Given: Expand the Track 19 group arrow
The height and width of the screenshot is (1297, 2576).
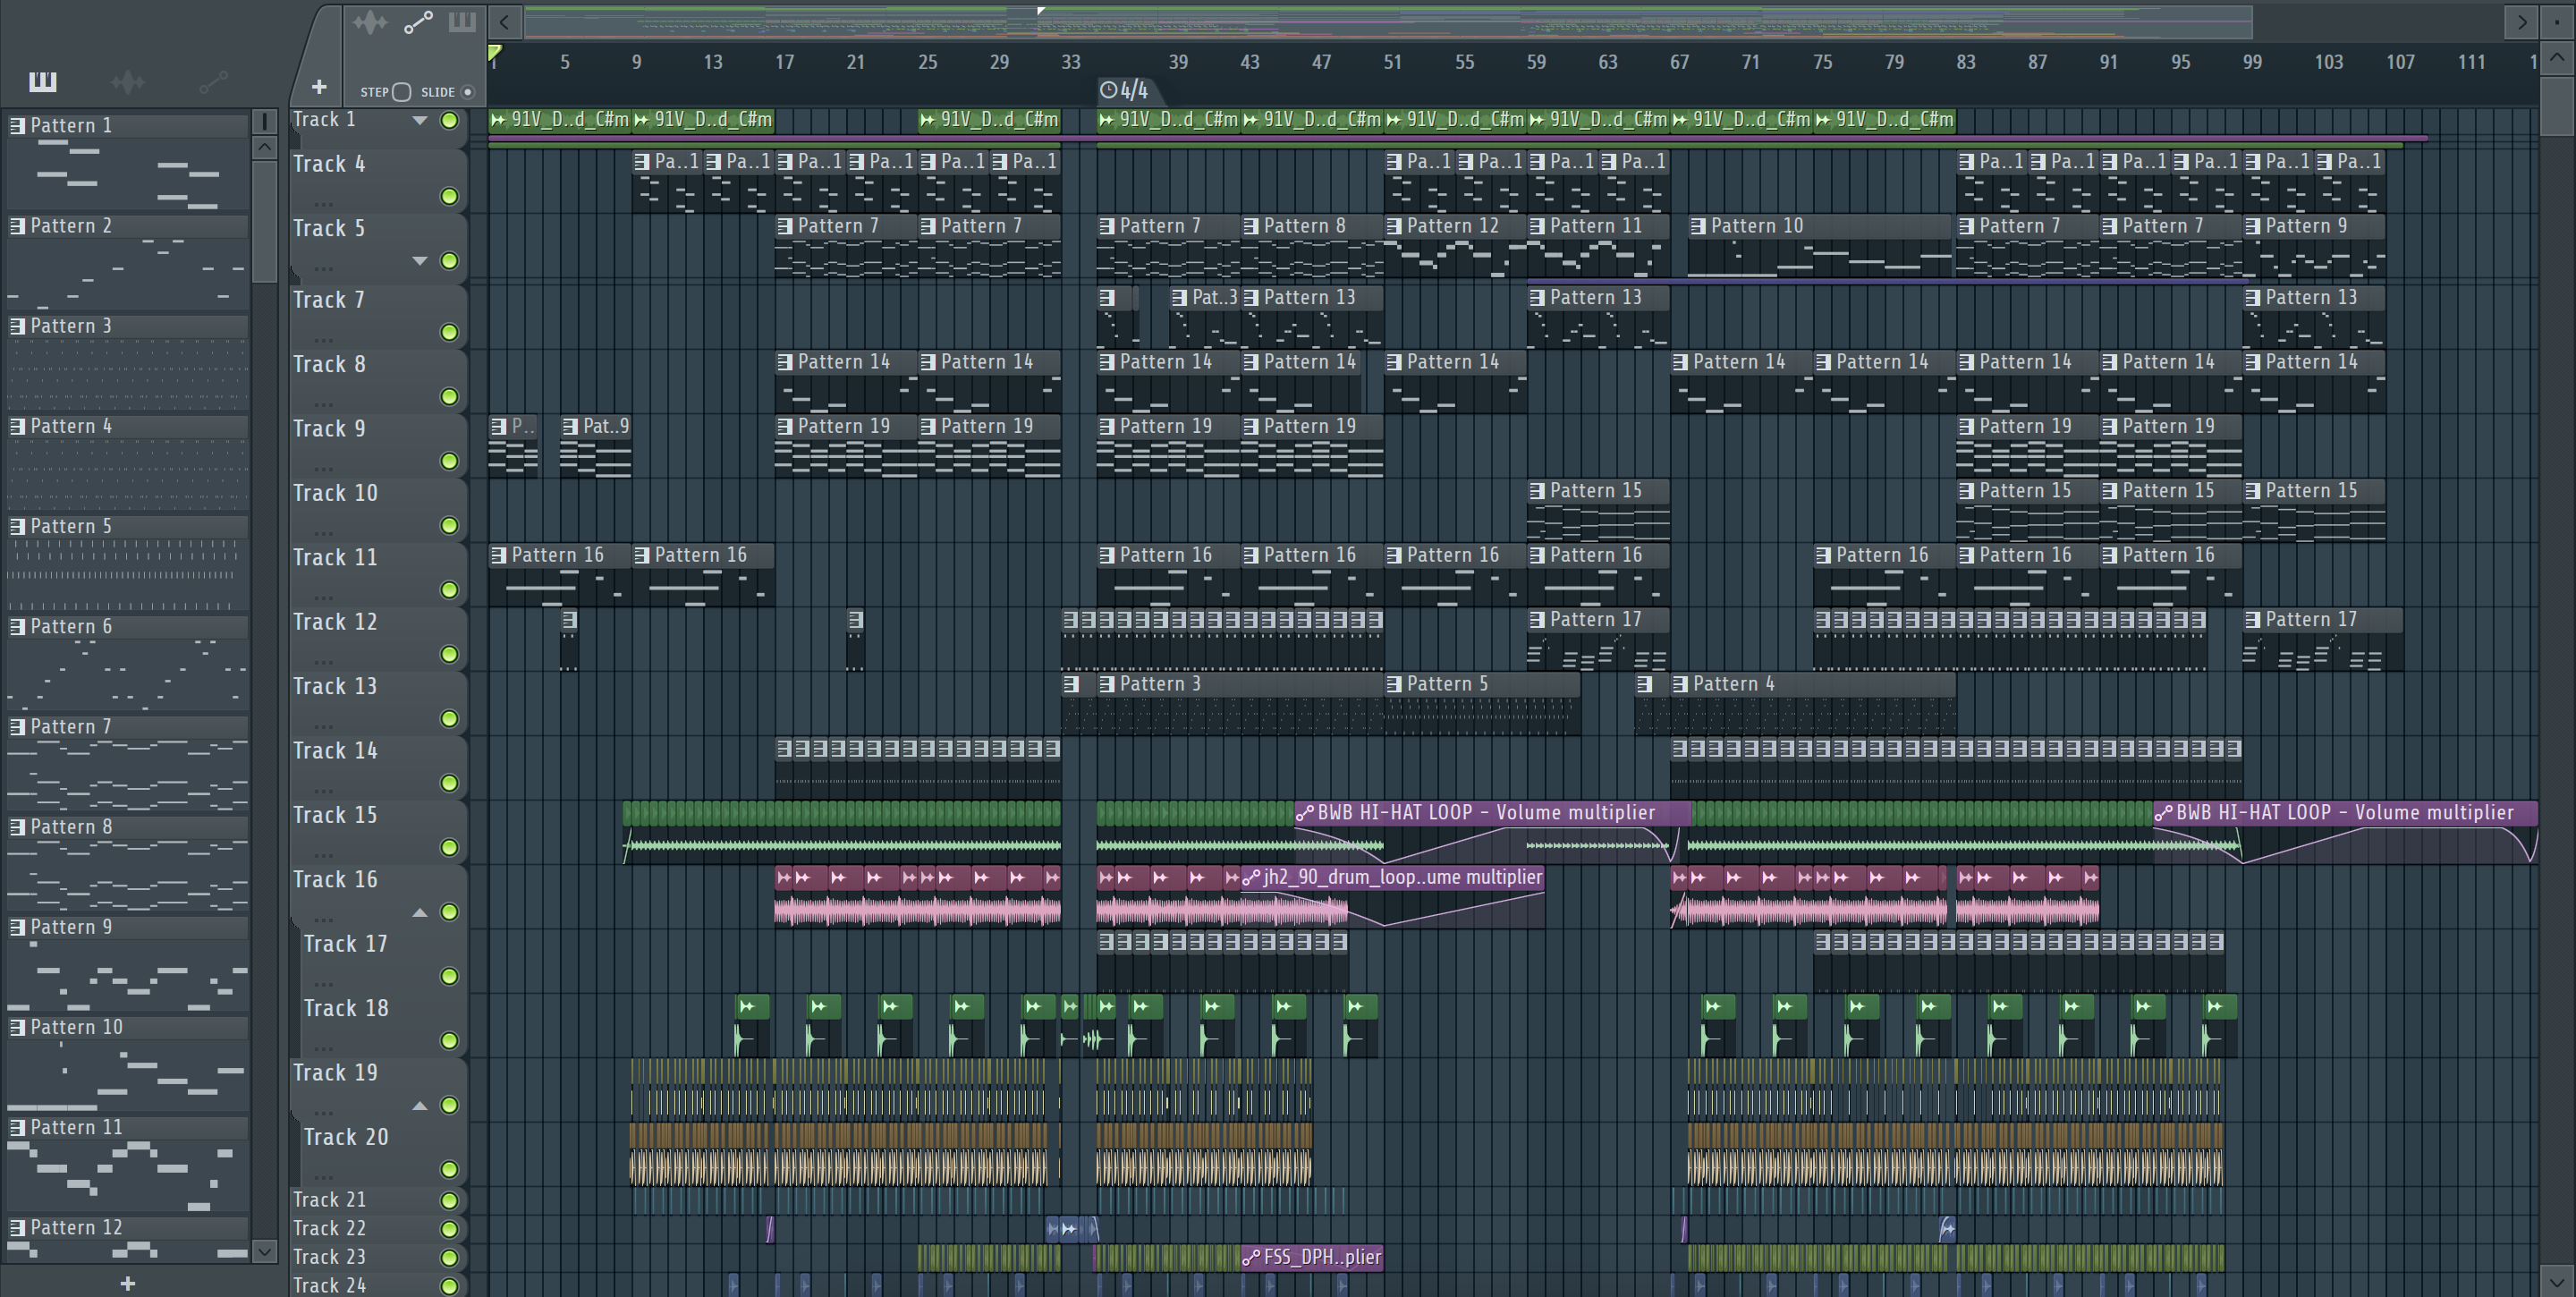Looking at the screenshot, I should (420, 1105).
